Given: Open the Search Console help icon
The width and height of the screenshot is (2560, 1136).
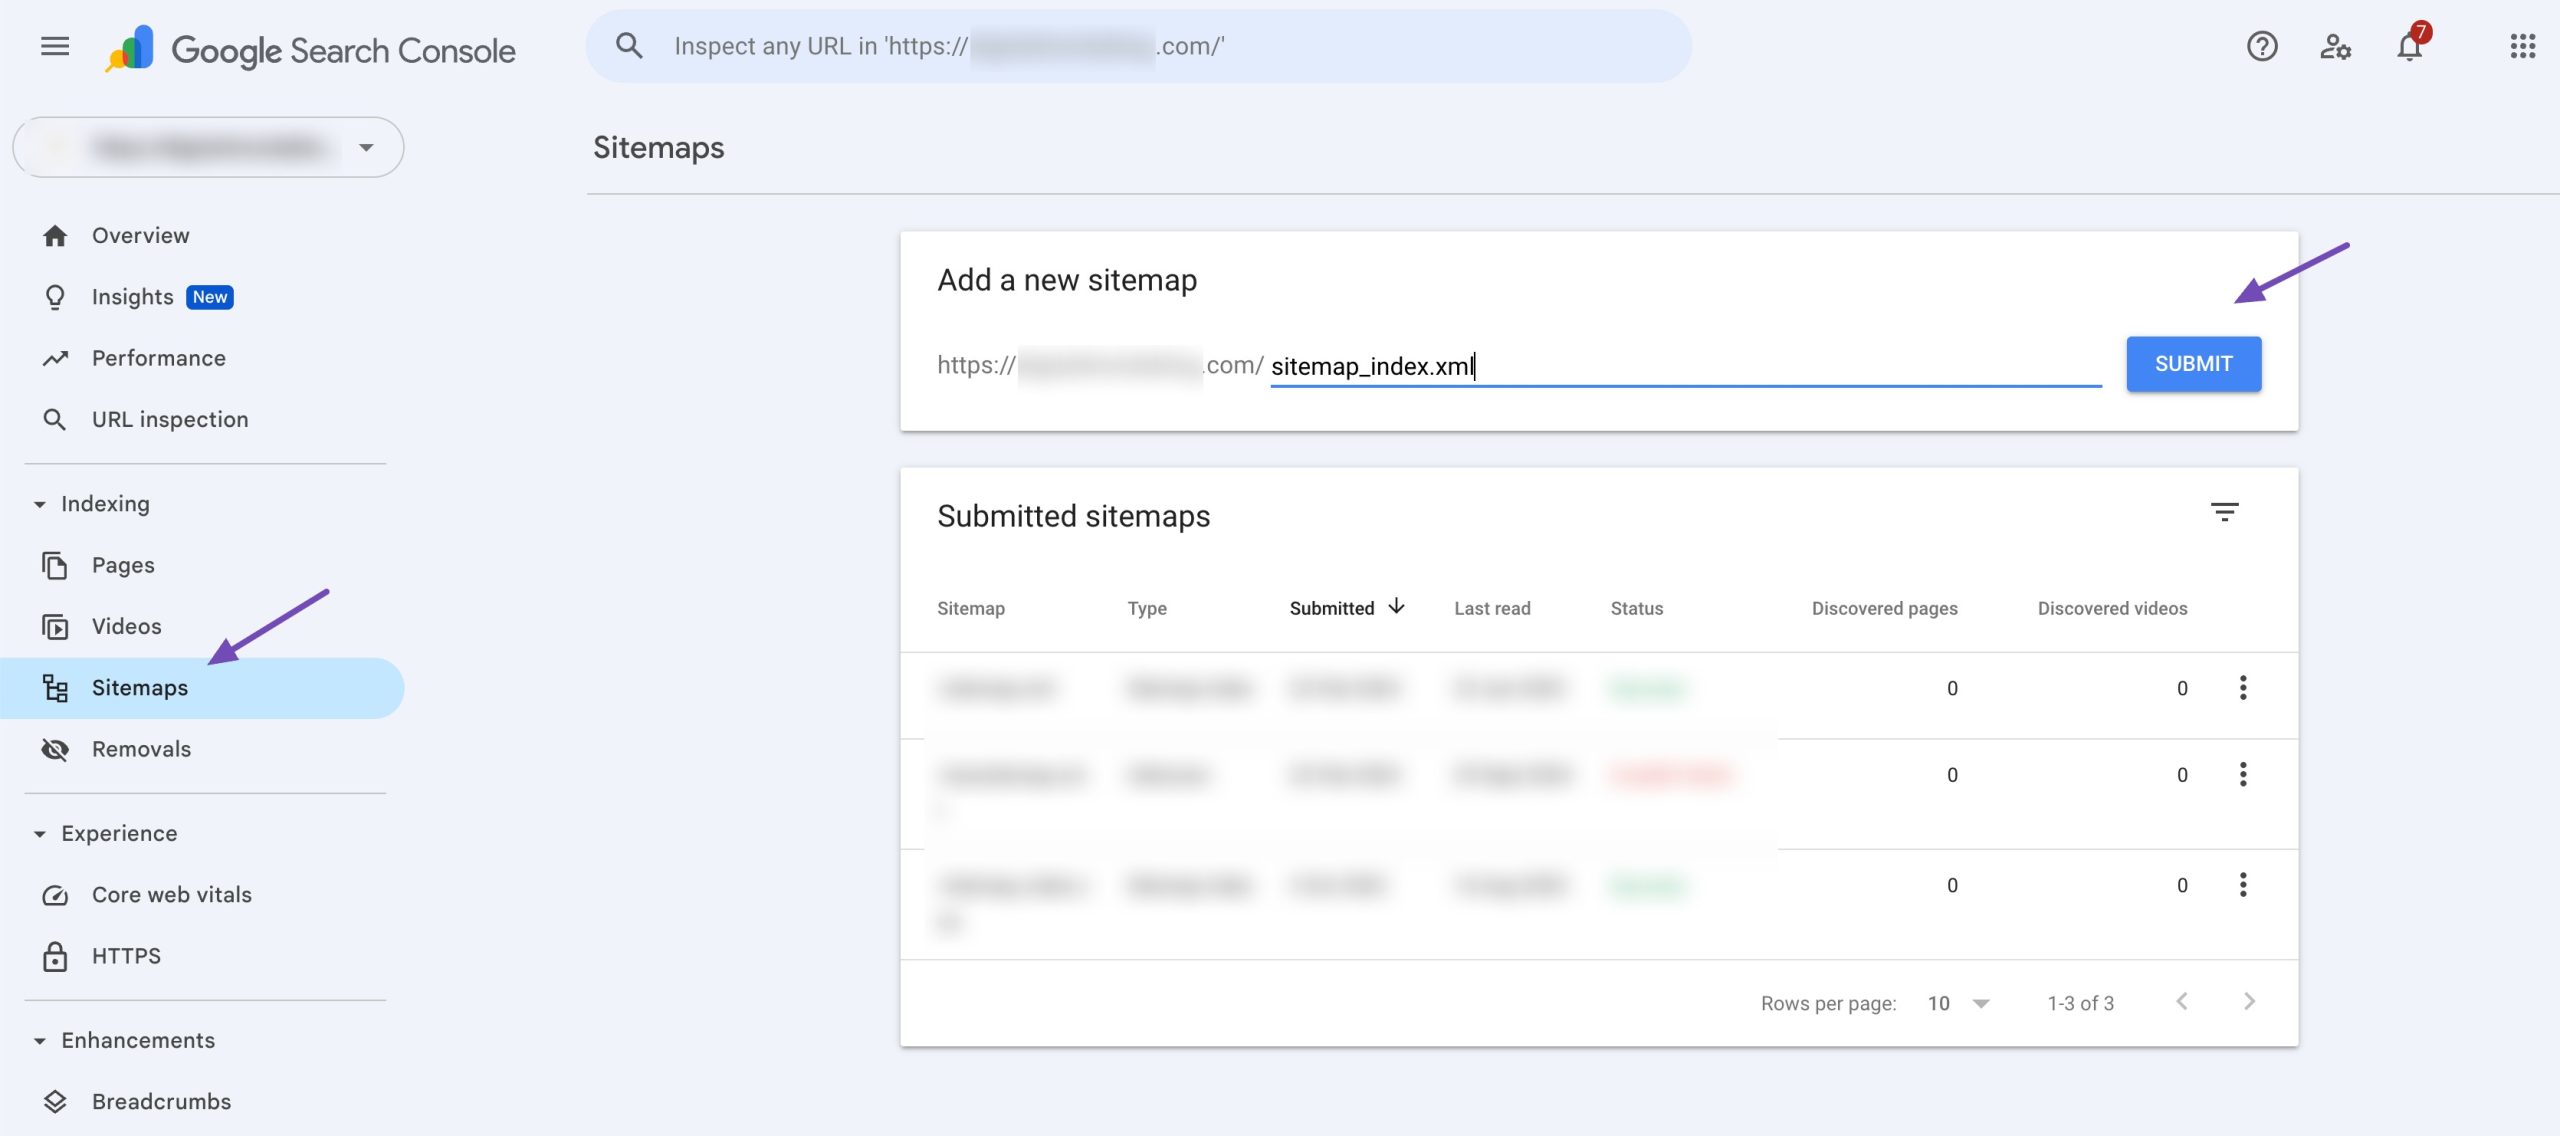Looking at the screenshot, I should click(x=2261, y=46).
